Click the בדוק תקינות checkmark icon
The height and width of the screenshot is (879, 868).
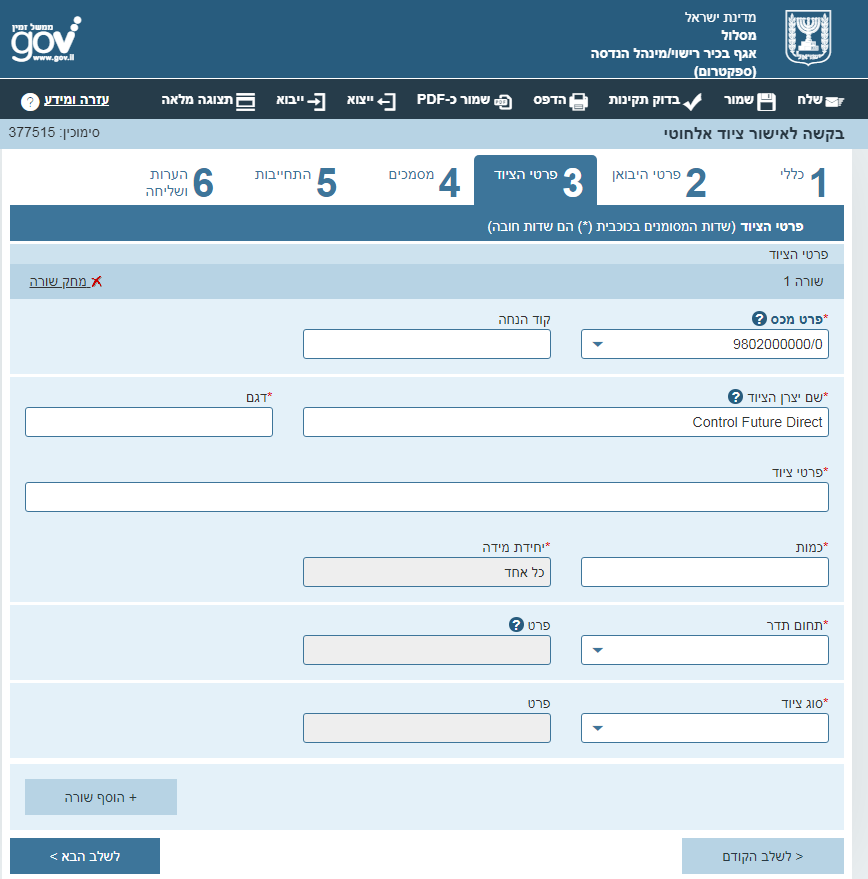692,101
